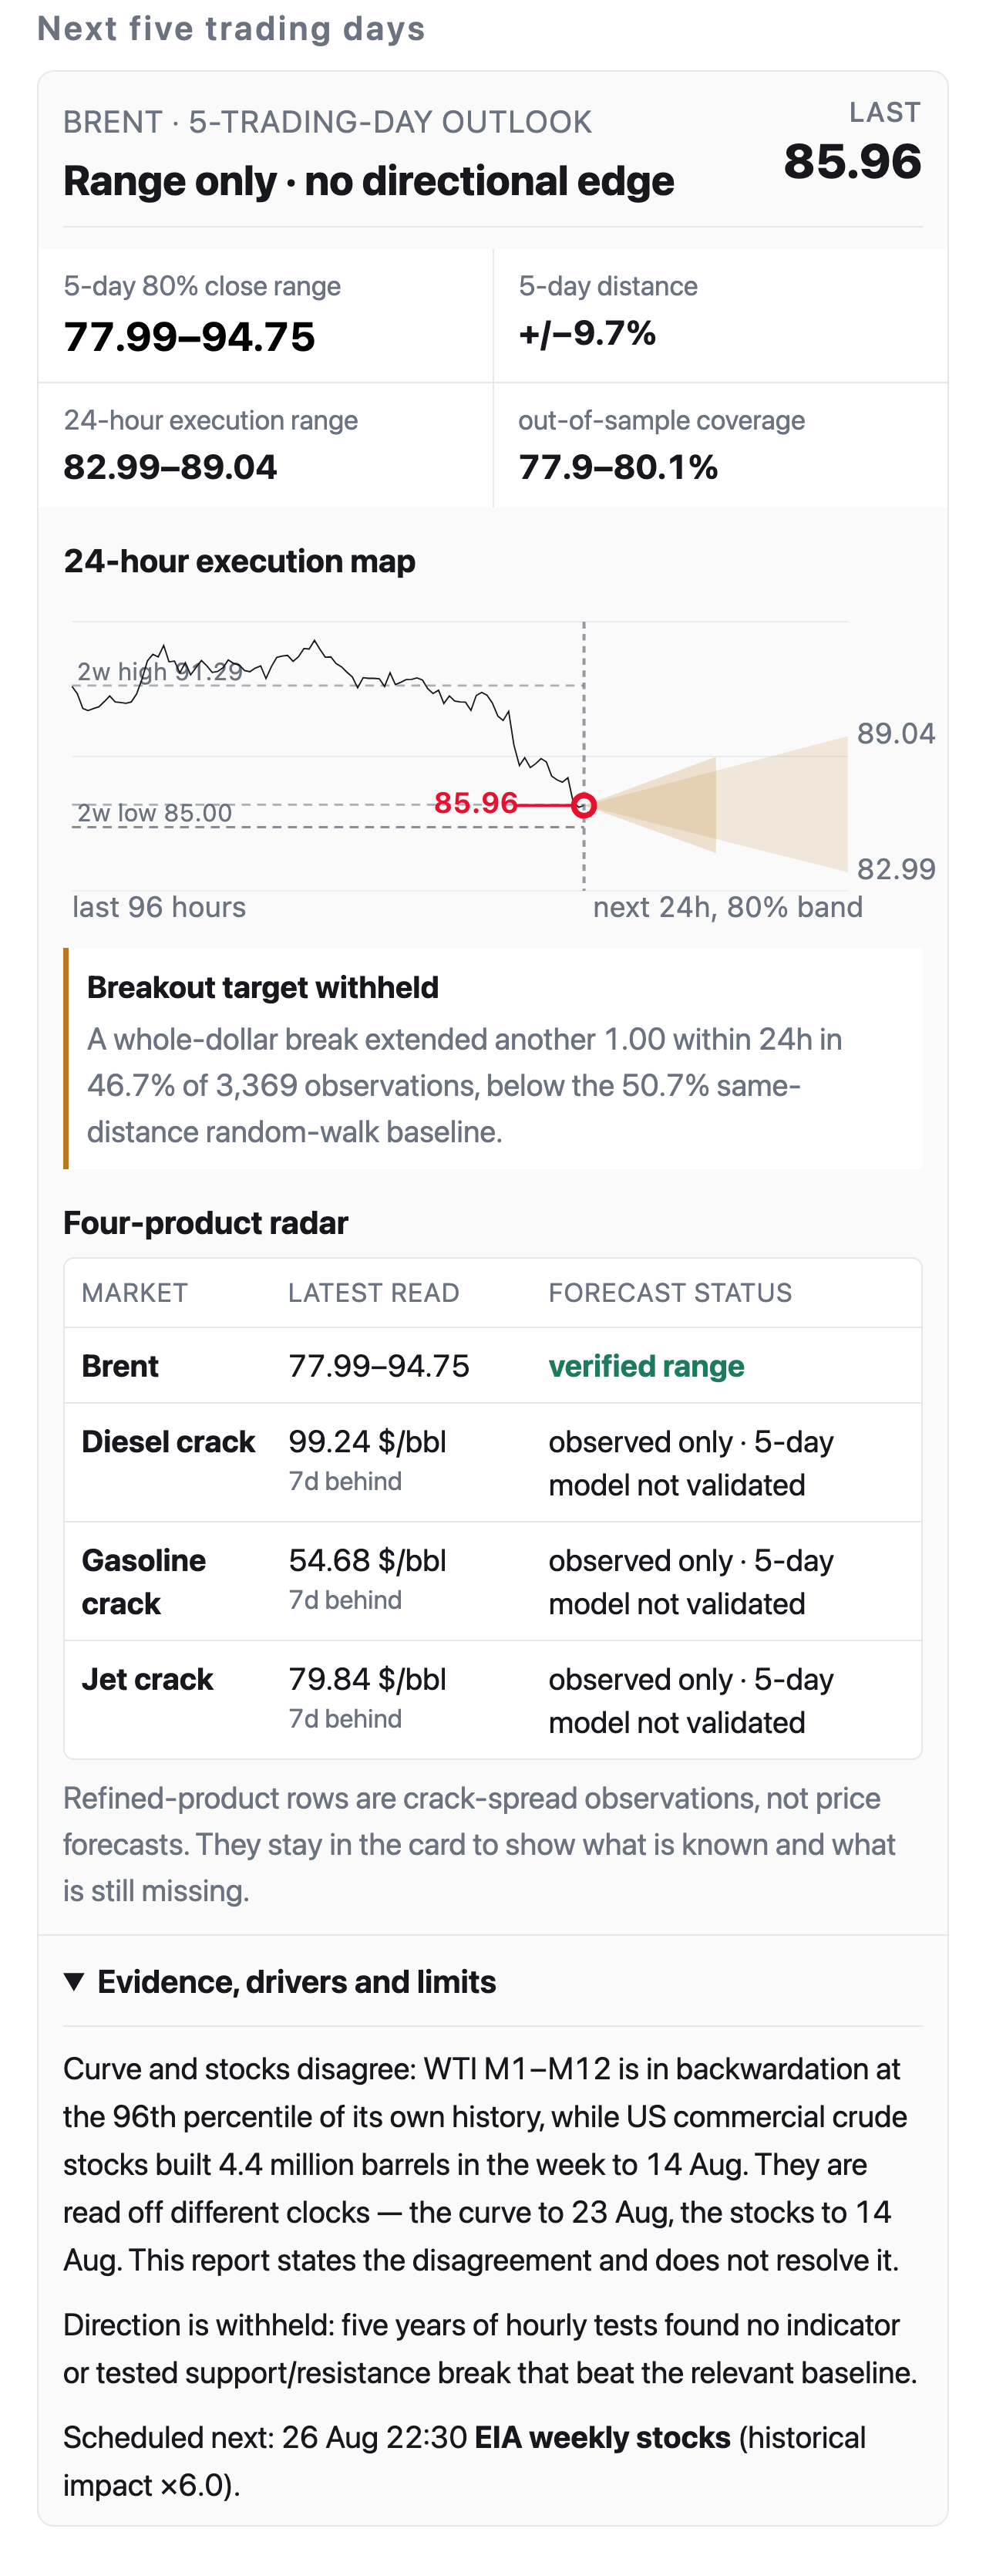Screen dimensions: 986x2576
Task: Collapse the Evidence, drivers and limits triangle
Action: coord(74,1981)
